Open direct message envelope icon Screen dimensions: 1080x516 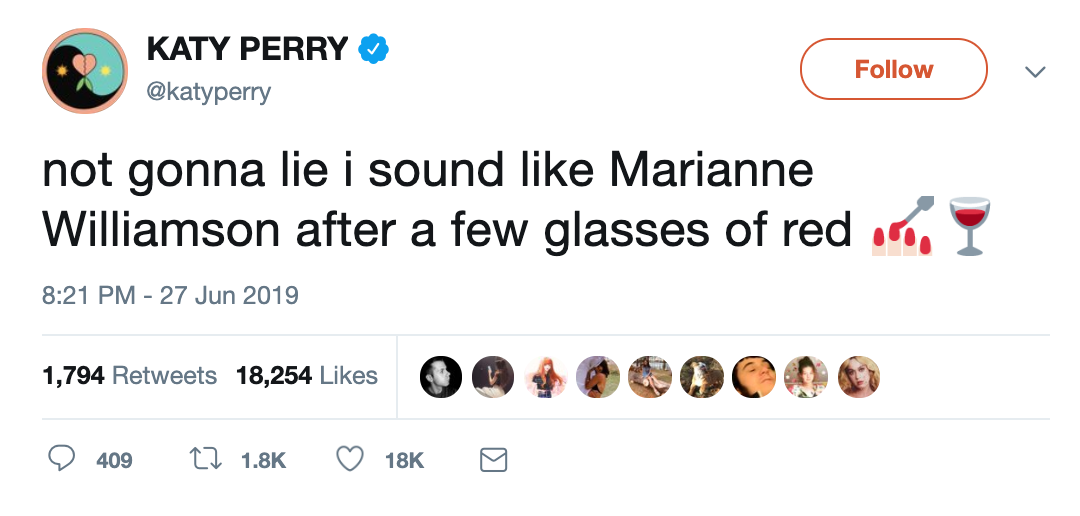[x=494, y=459]
